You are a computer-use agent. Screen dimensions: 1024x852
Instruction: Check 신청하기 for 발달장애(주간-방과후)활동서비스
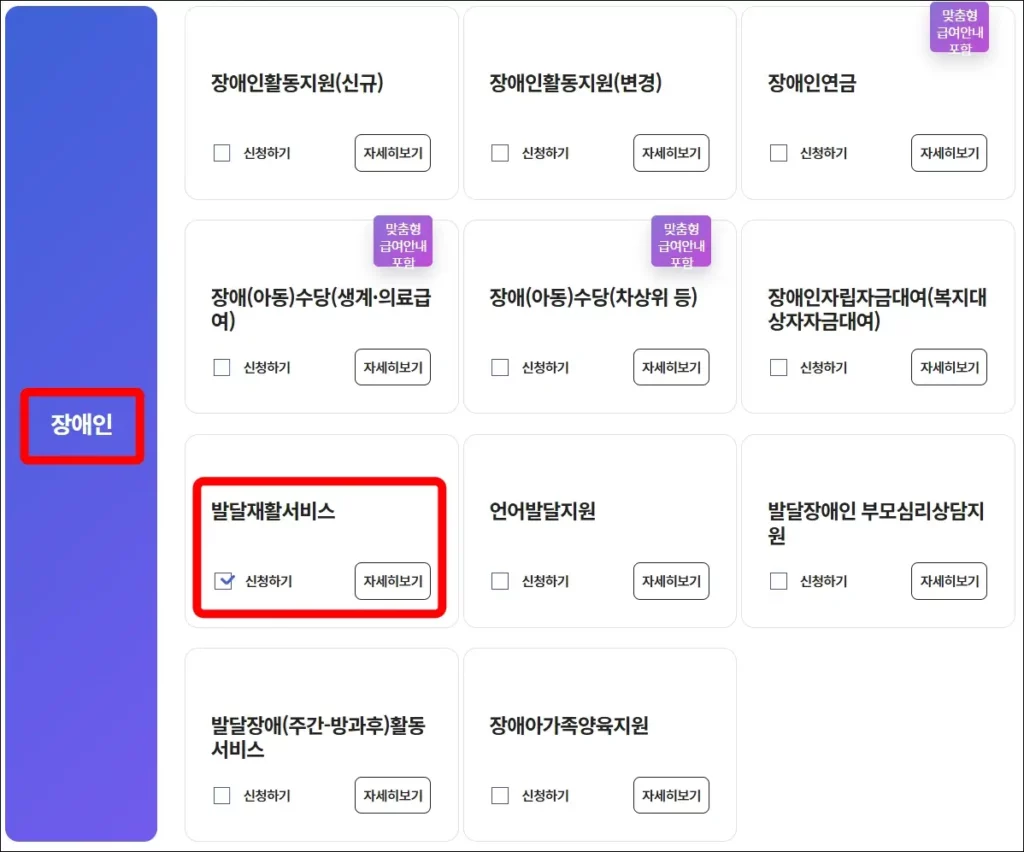click(x=221, y=795)
